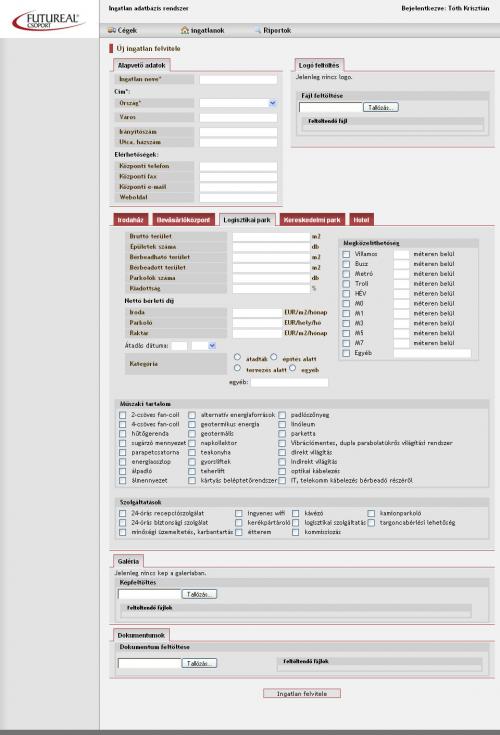The width and height of the screenshot is (500, 735).
Task: Tick the targoncabérlési lehetőség checkbox
Action: click(371, 523)
